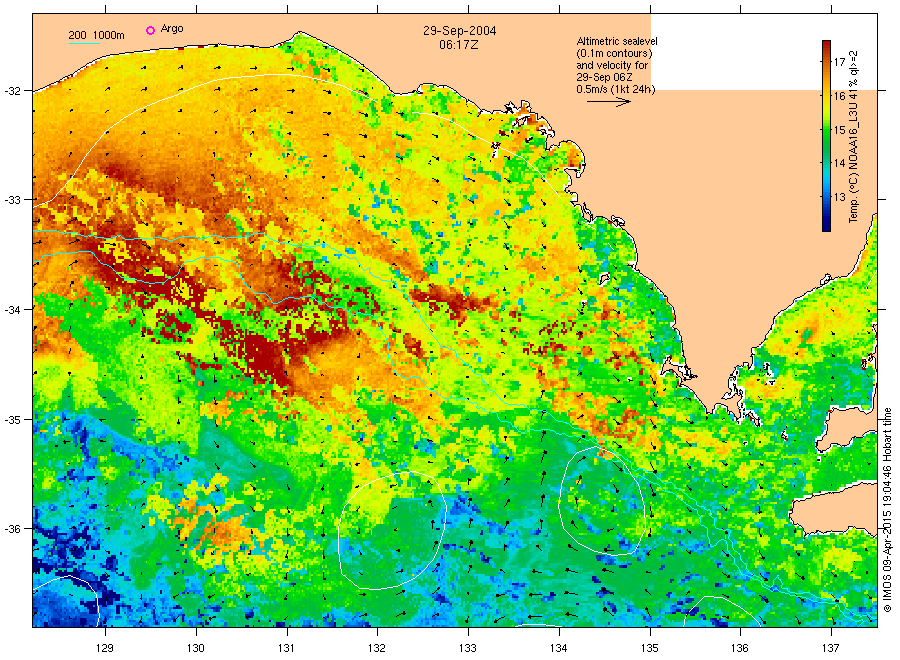Click the 17 value on color bar
This screenshot has height=660, width=900.
(839, 62)
